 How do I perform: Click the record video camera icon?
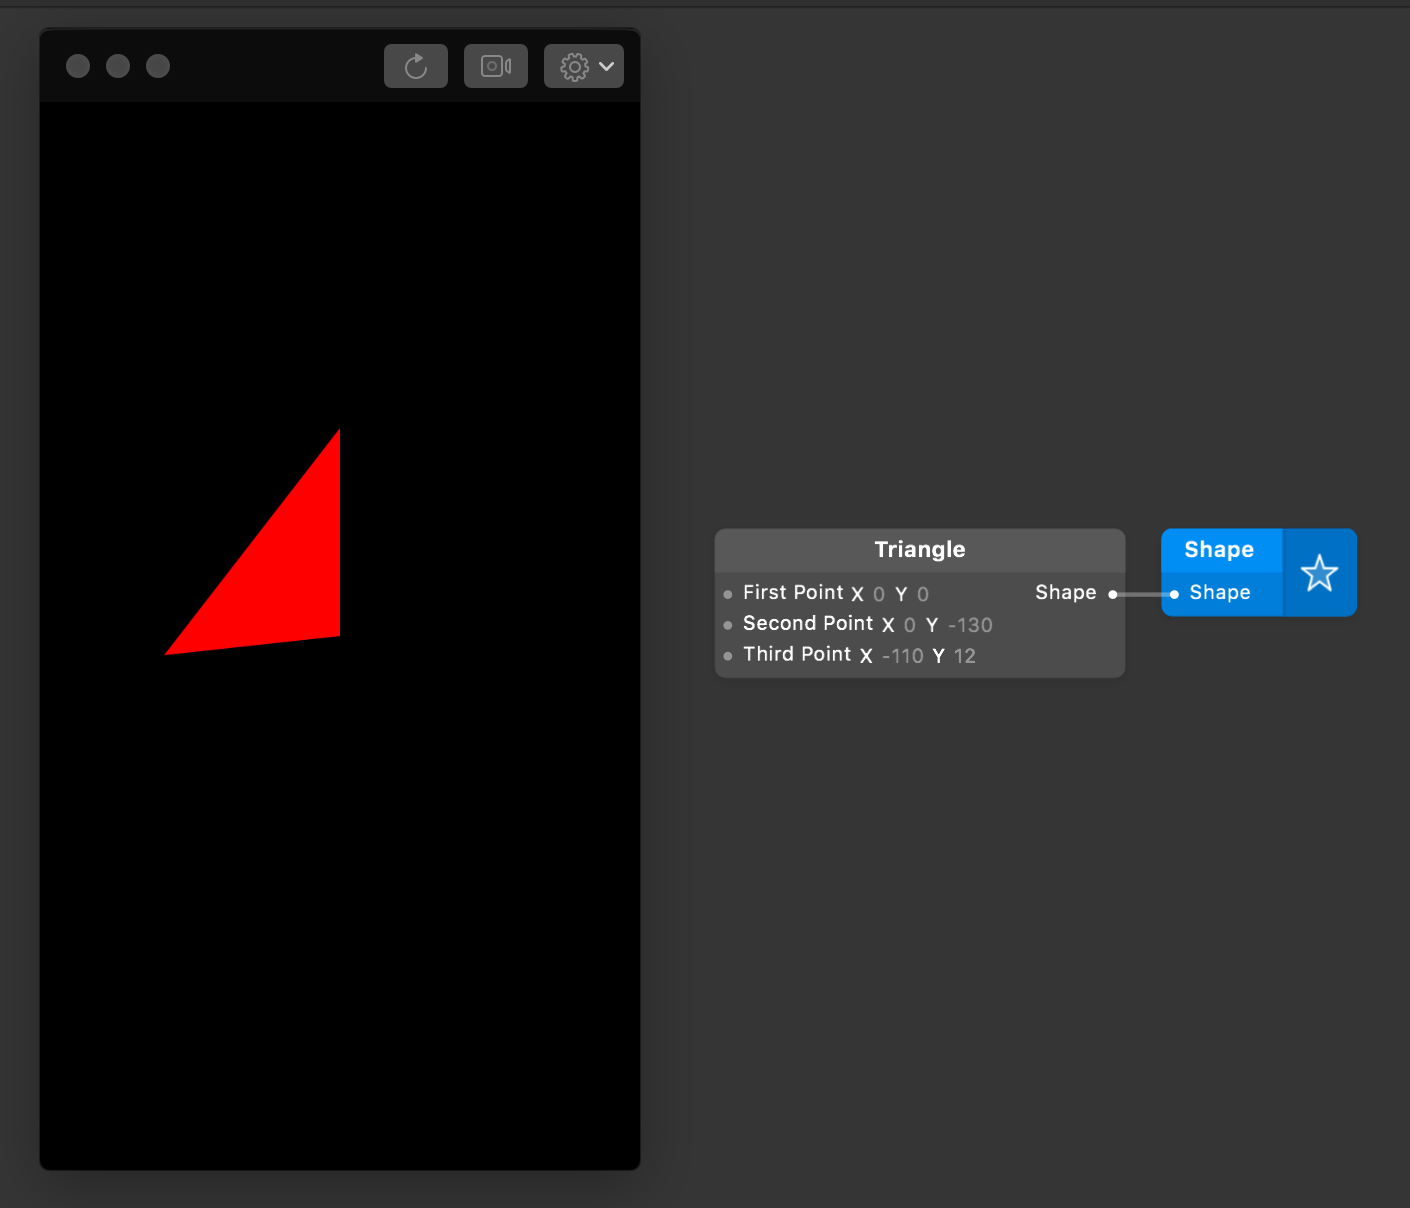pos(496,66)
